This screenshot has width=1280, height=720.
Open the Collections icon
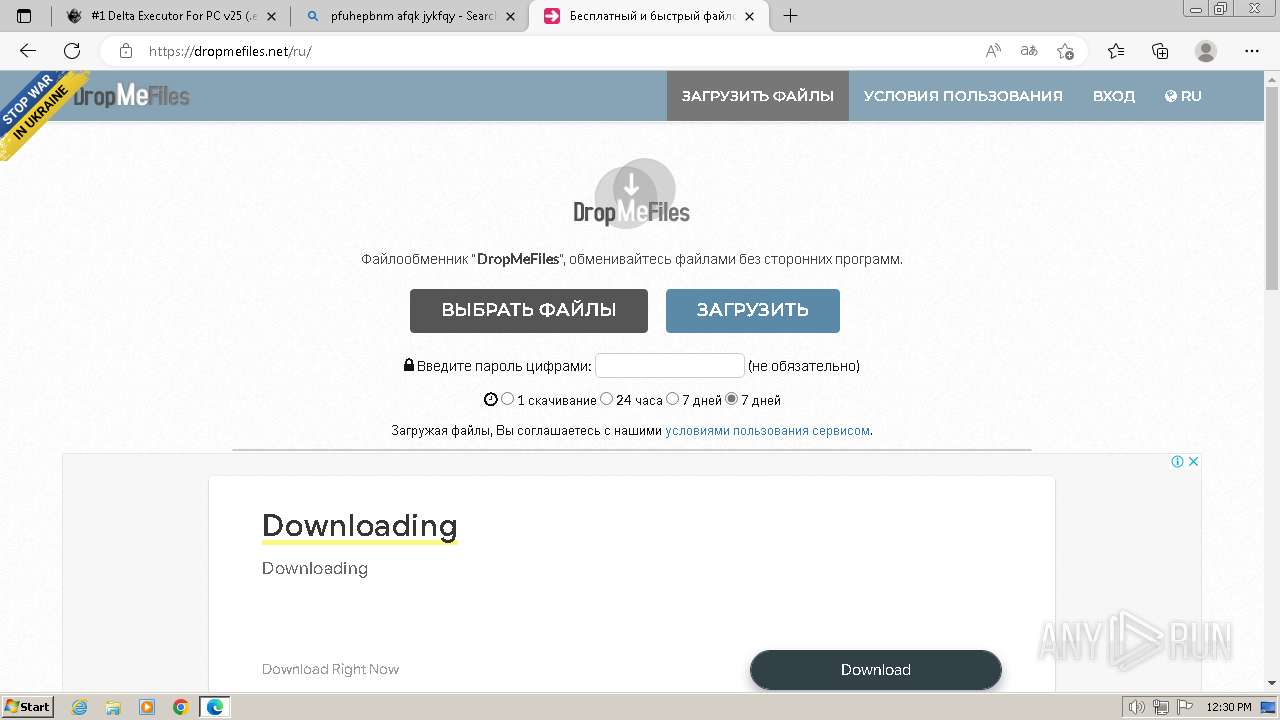[x=1160, y=51]
